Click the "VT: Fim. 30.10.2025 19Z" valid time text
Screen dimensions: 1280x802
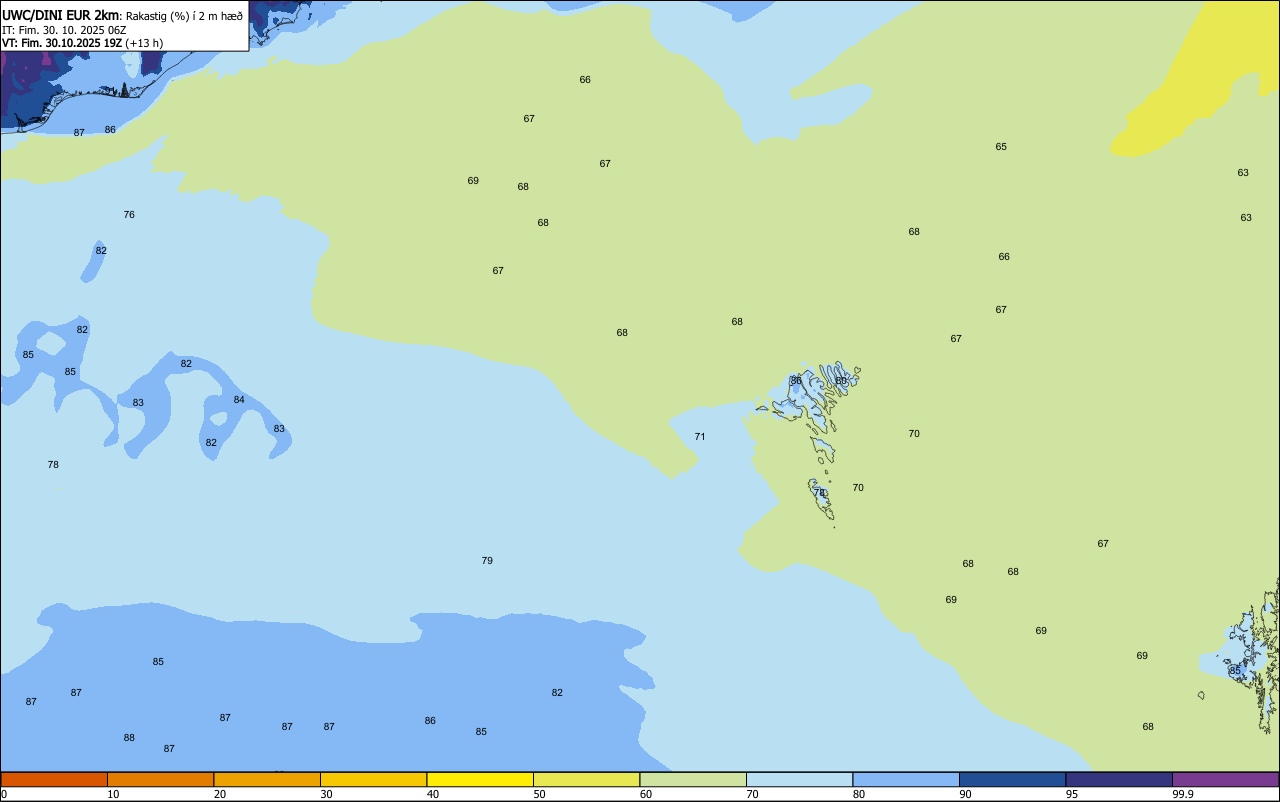61,43
